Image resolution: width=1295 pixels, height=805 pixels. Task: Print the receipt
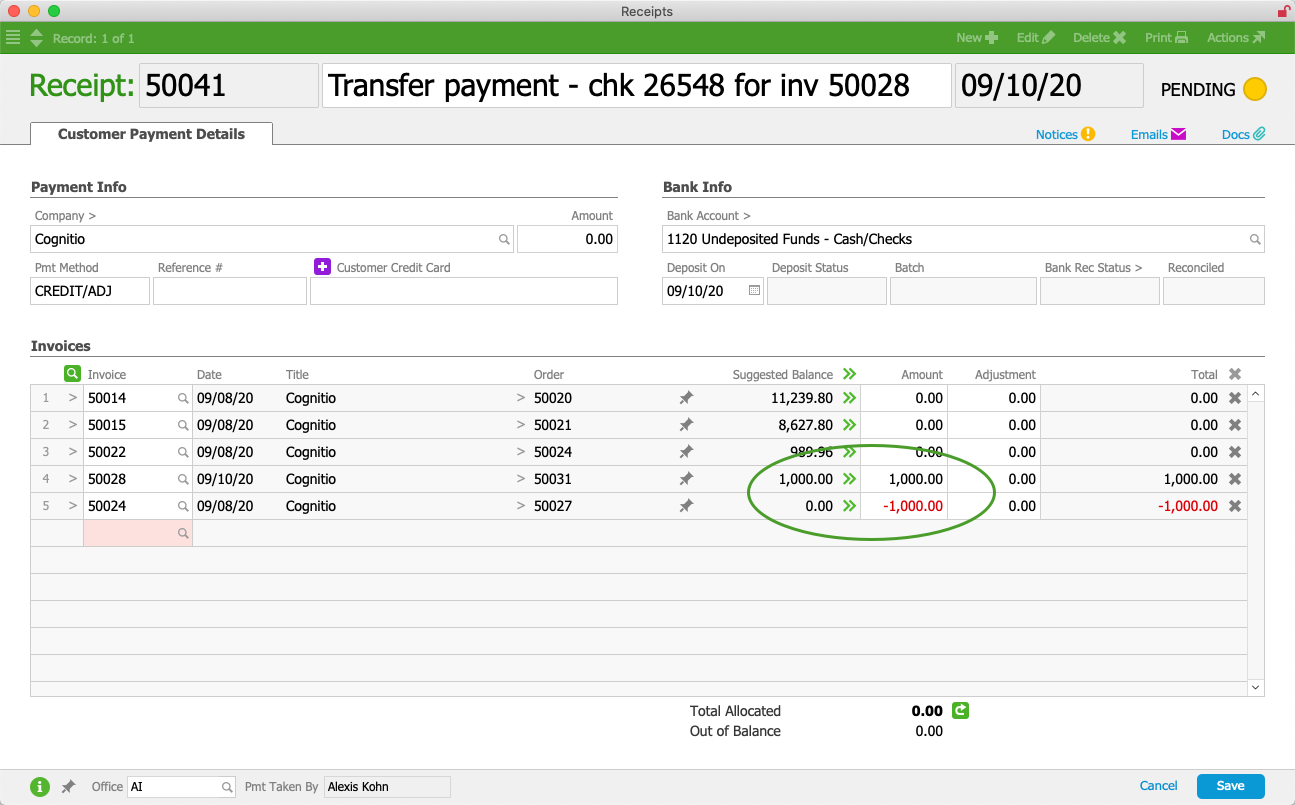click(1166, 38)
